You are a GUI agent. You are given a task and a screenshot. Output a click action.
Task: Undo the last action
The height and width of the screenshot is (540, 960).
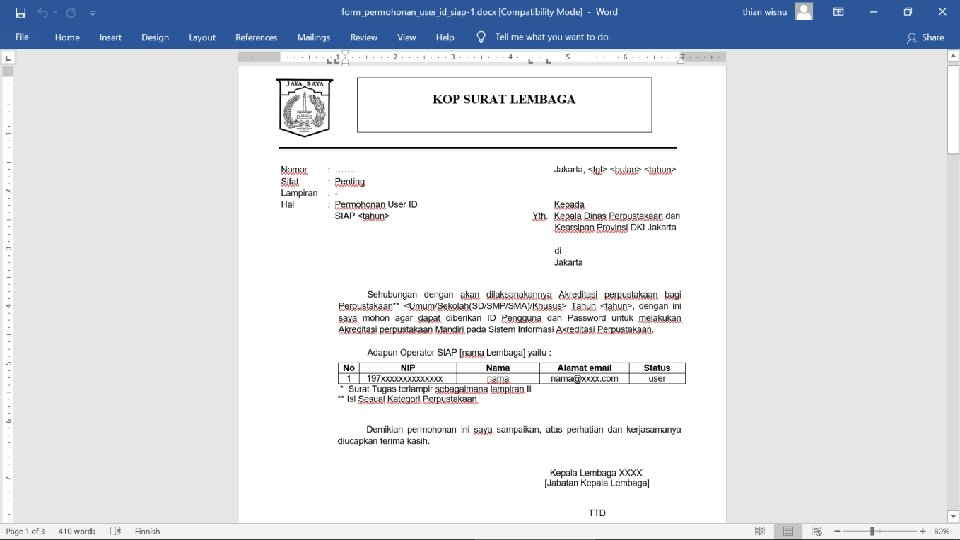click(42, 12)
